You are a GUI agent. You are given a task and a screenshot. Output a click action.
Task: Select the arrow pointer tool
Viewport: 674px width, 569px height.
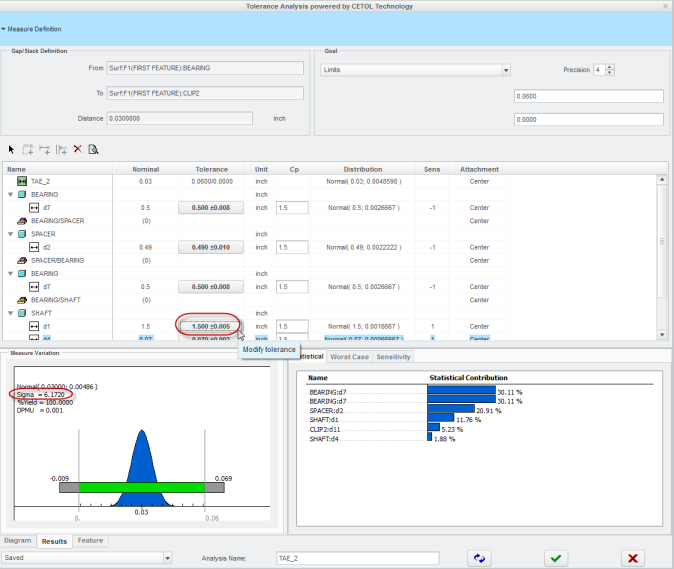(12, 149)
